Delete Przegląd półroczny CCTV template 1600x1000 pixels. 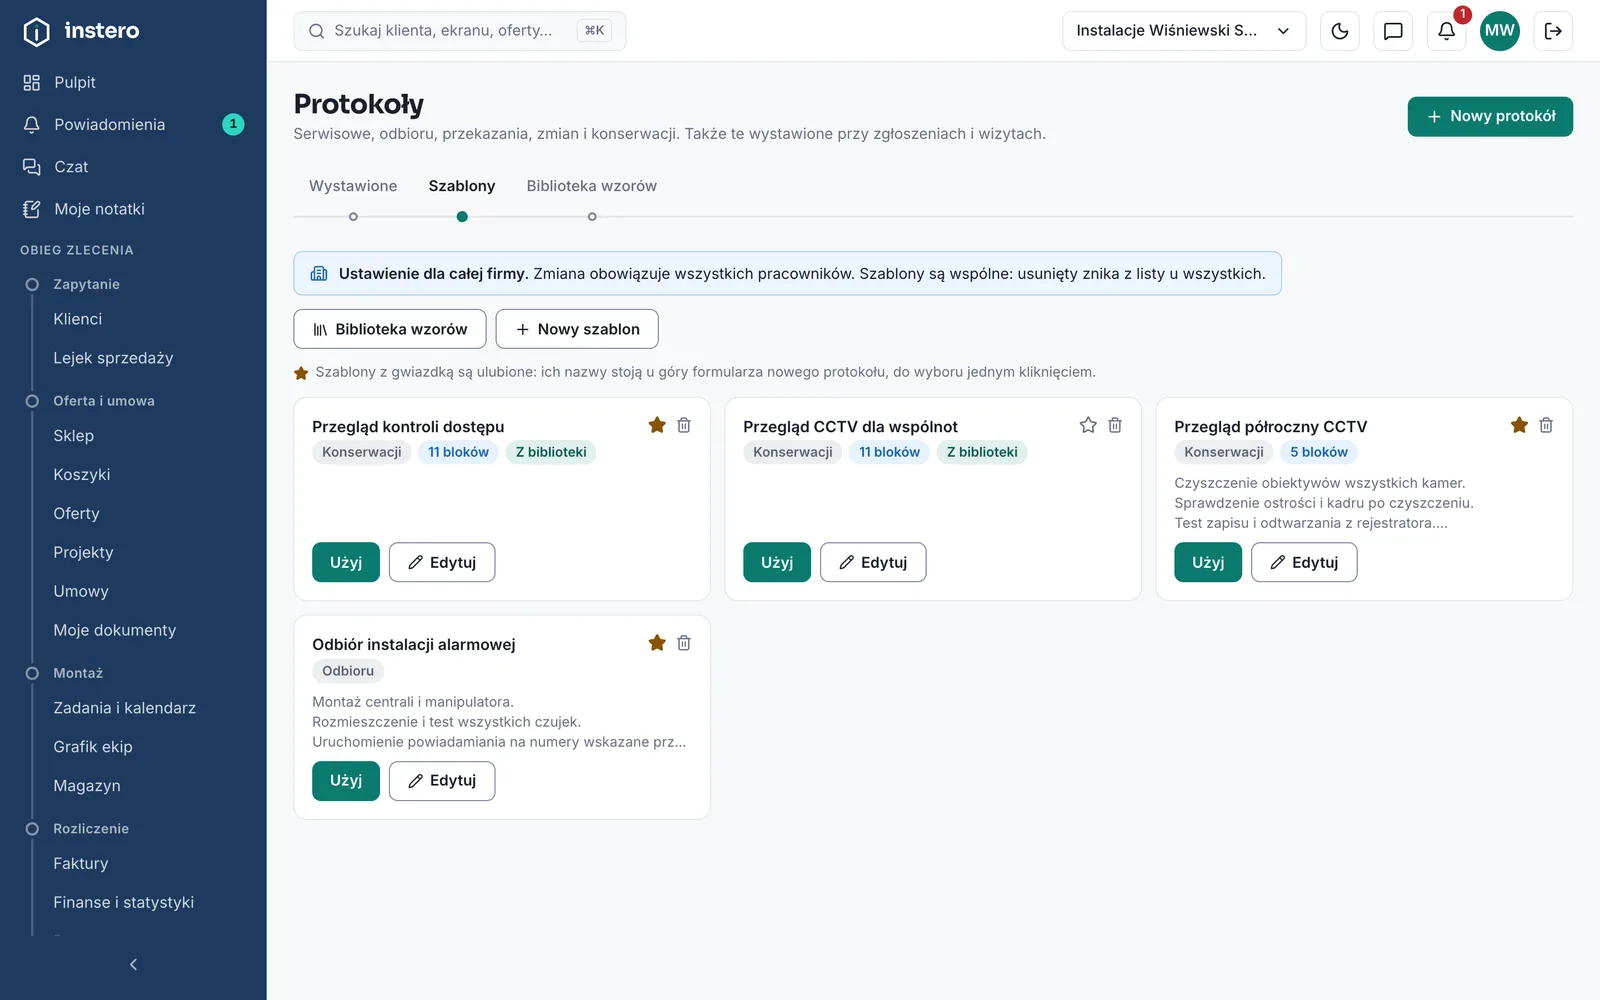click(x=1546, y=425)
